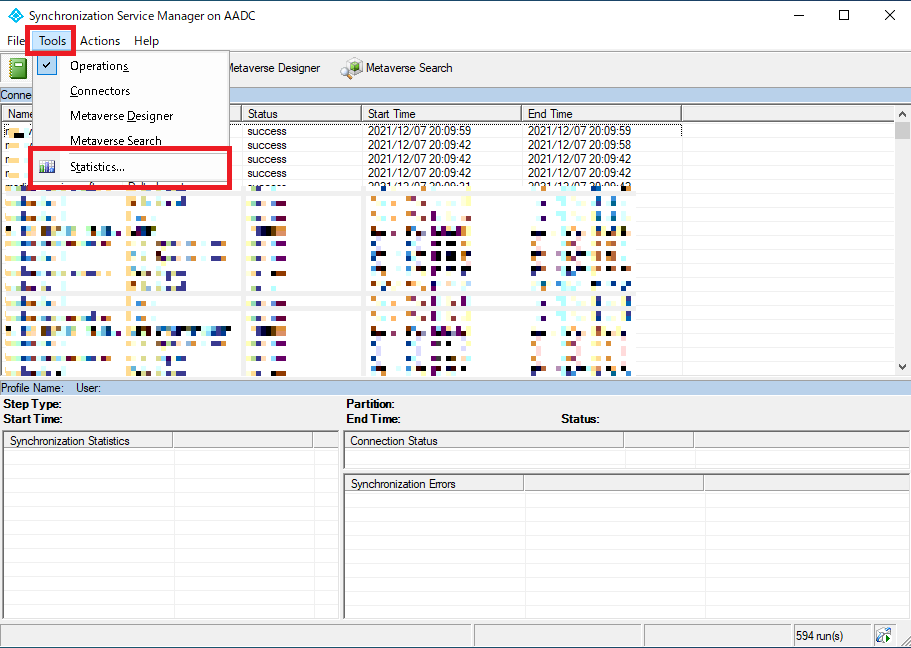The width and height of the screenshot is (911, 648).
Task: Click the green Operations book icon
Action: [18, 69]
